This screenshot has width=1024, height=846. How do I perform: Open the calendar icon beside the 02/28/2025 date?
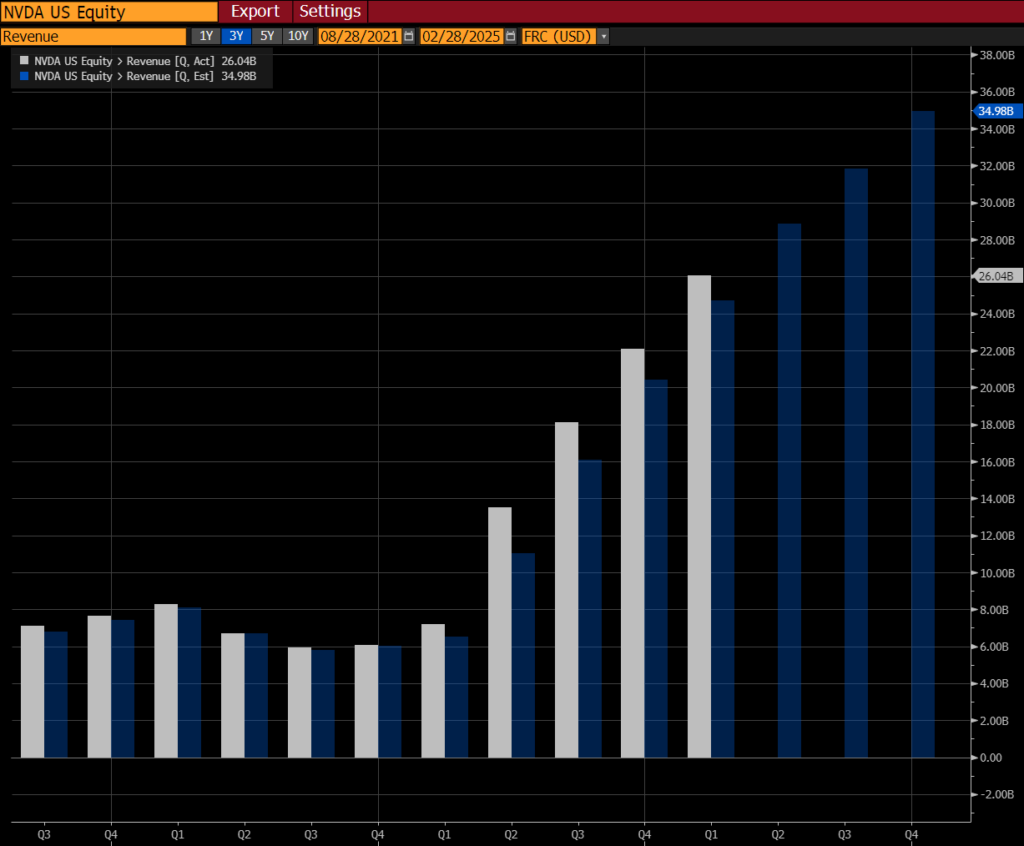coord(511,37)
